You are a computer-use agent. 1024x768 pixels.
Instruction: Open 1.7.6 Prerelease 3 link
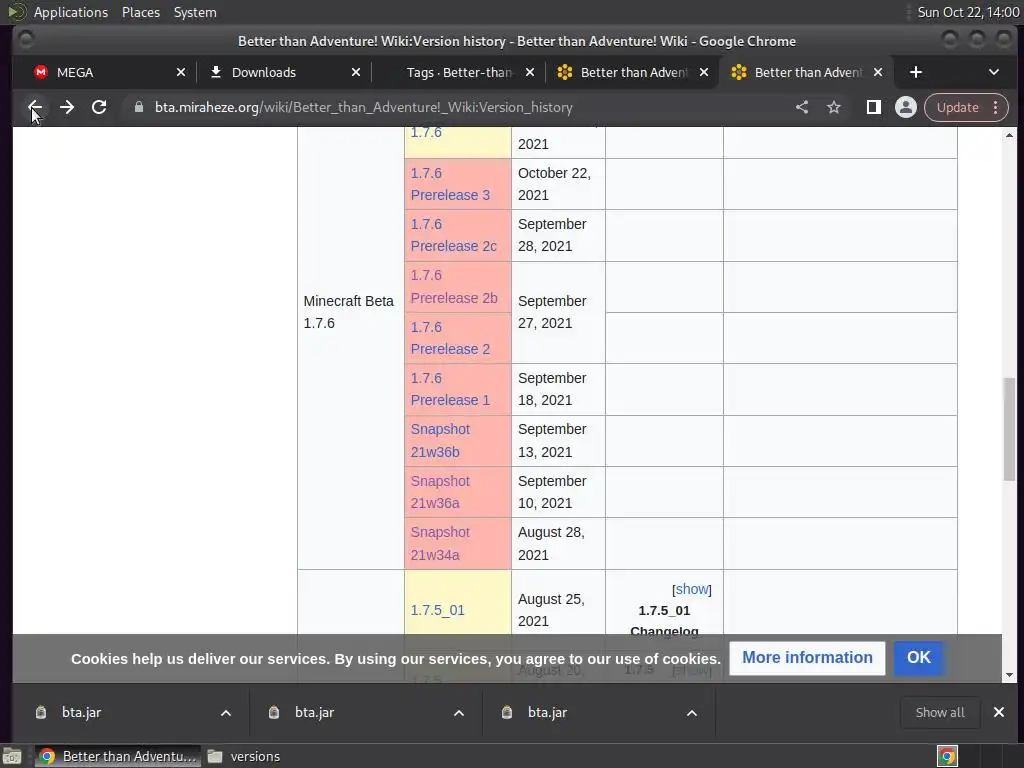pyautogui.click(x=450, y=184)
